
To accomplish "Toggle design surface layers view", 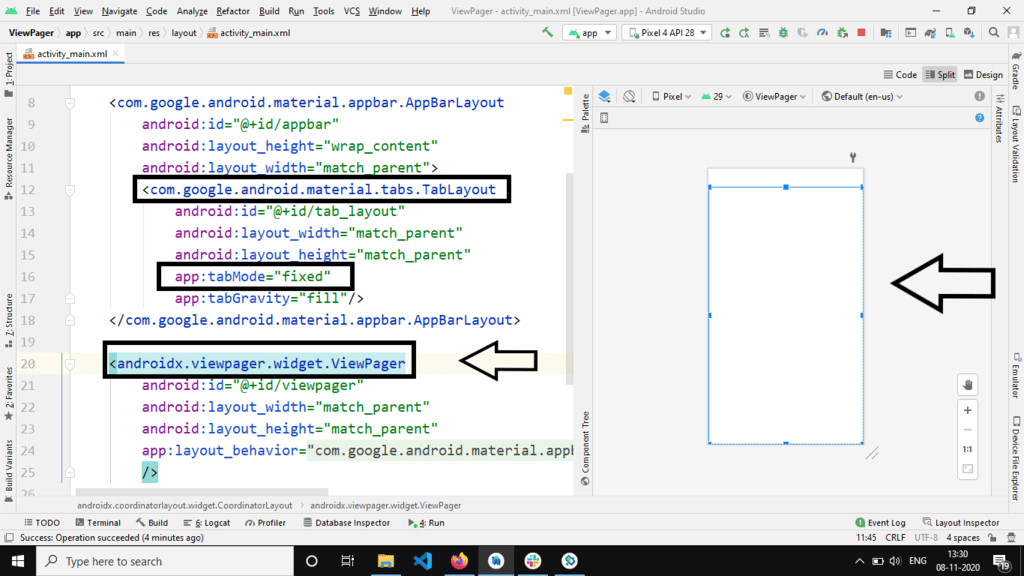I will pyautogui.click(x=604, y=95).
